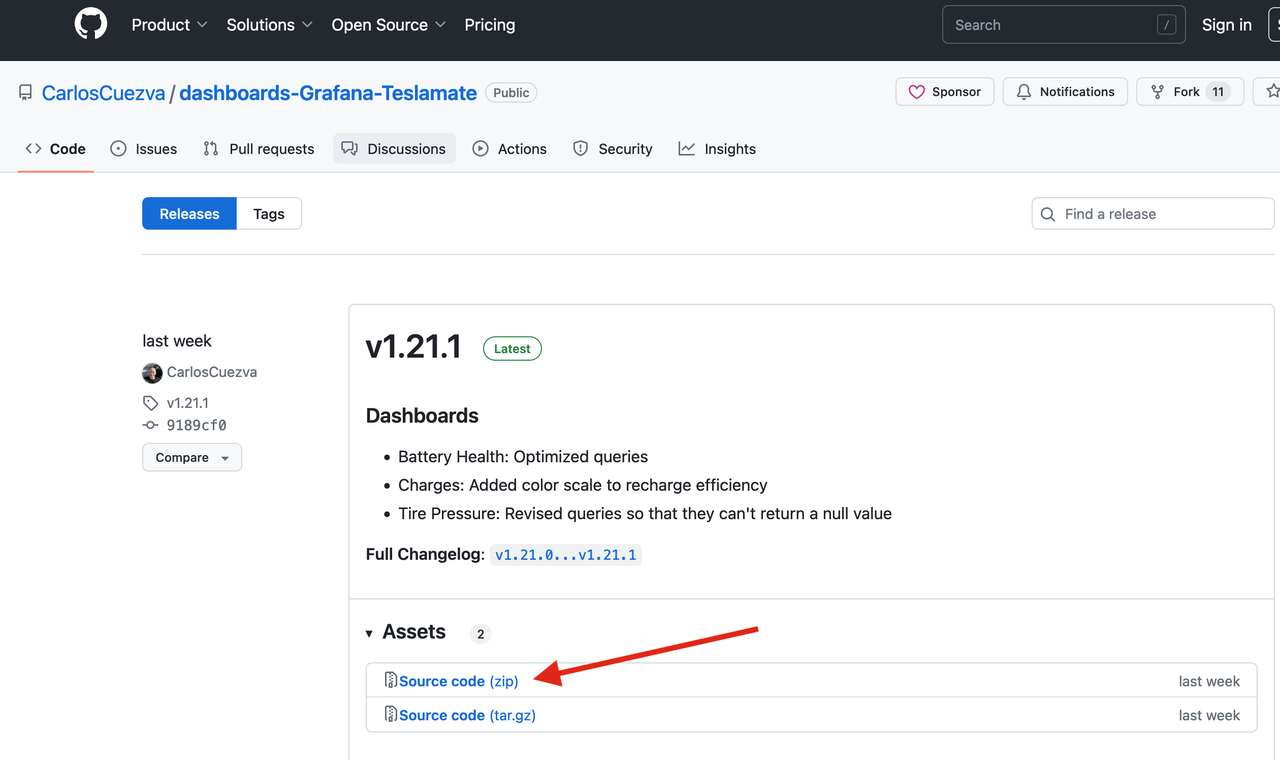Screen dimensions: 1280x760
Task: Click the Sponsor heart button
Action: point(945,91)
